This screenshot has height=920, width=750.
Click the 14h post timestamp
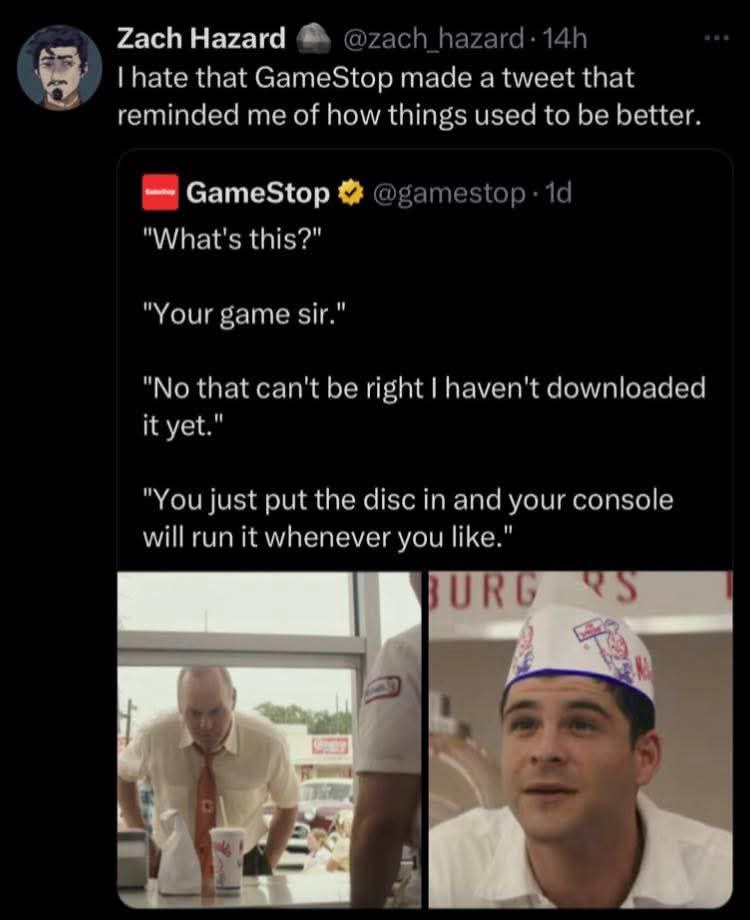pyautogui.click(x=565, y=39)
